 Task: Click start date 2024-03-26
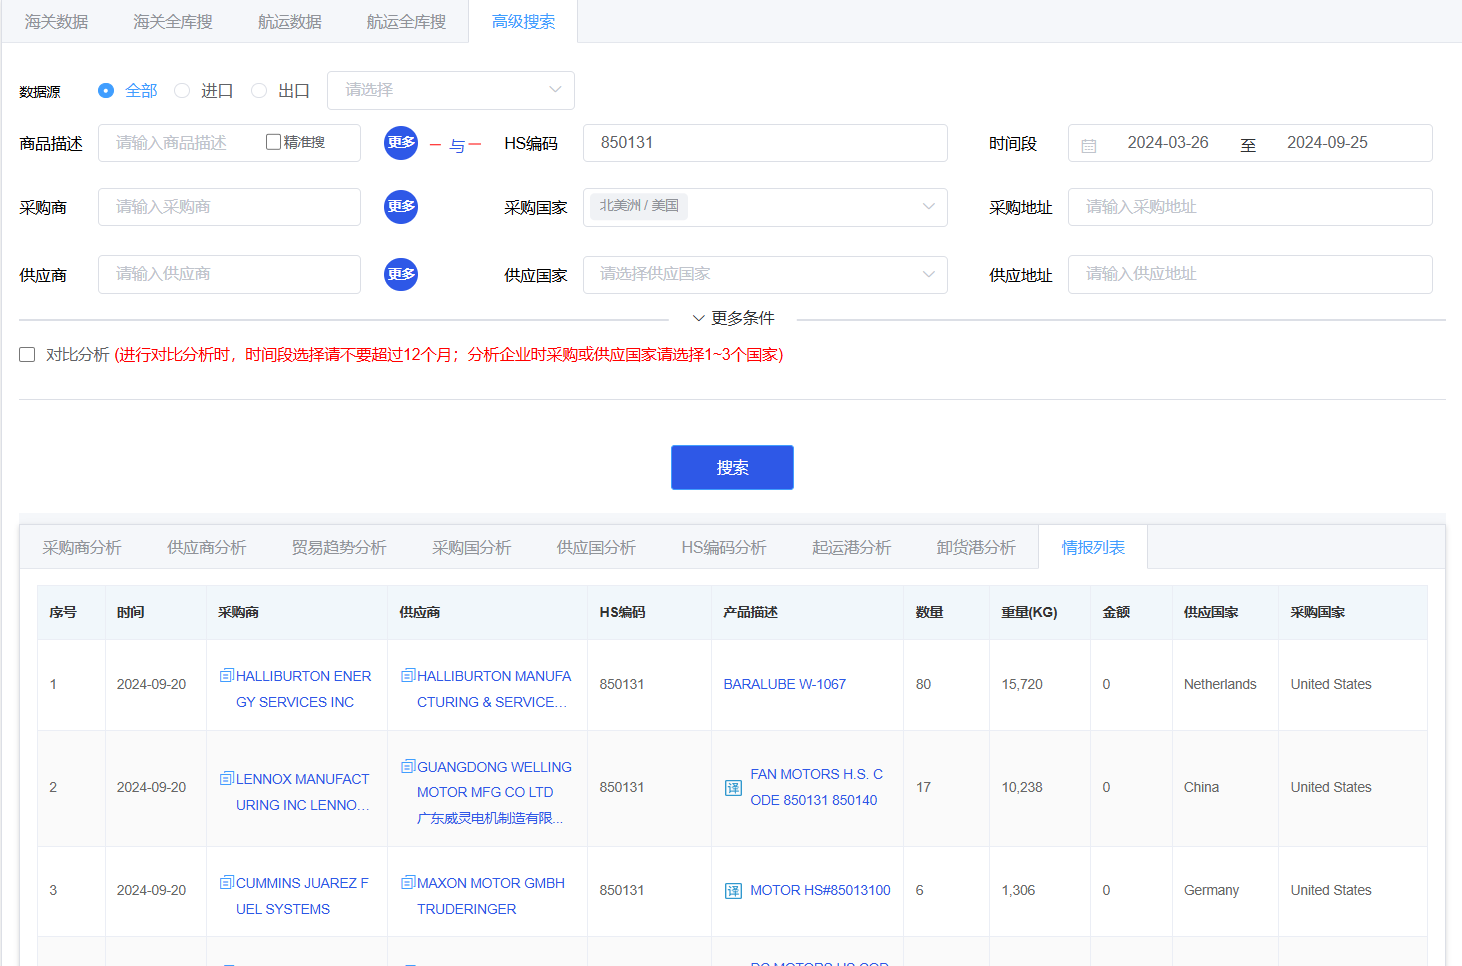coord(1168,143)
